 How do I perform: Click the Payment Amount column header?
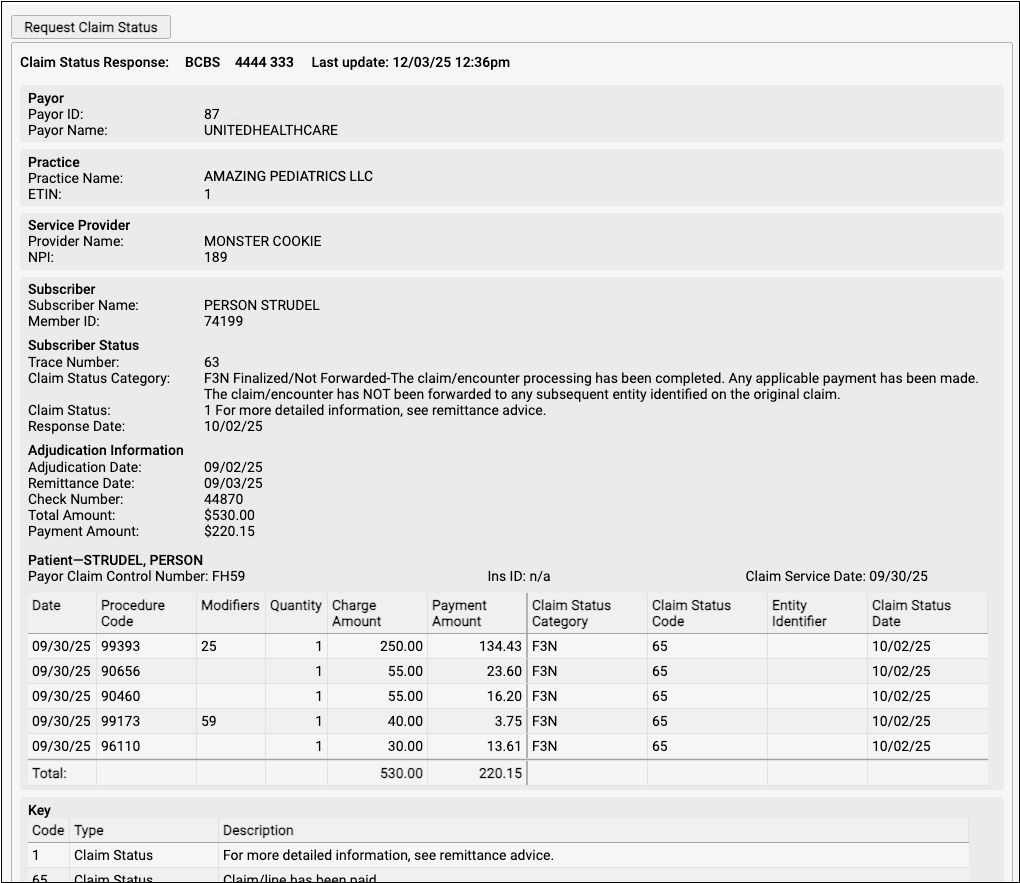pyautogui.click(x=459, y=613)
